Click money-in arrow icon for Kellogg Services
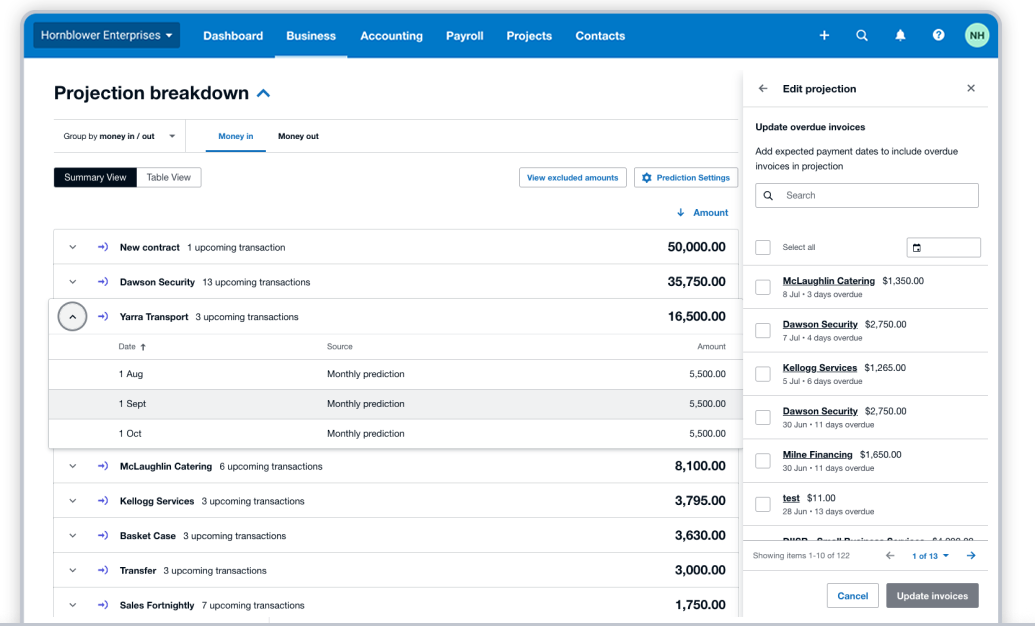This screenshot has height=626, width=1035. (x=103, y=501)
